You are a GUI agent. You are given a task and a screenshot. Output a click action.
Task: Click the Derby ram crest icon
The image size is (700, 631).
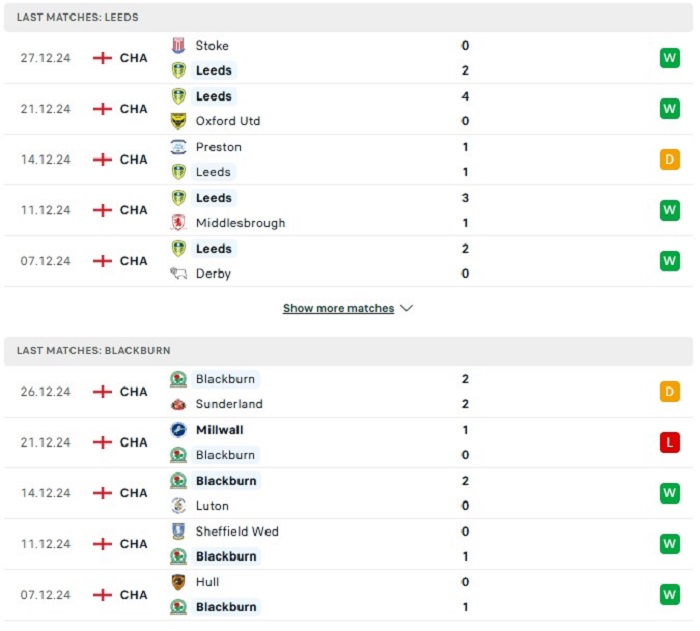[179, 273]
